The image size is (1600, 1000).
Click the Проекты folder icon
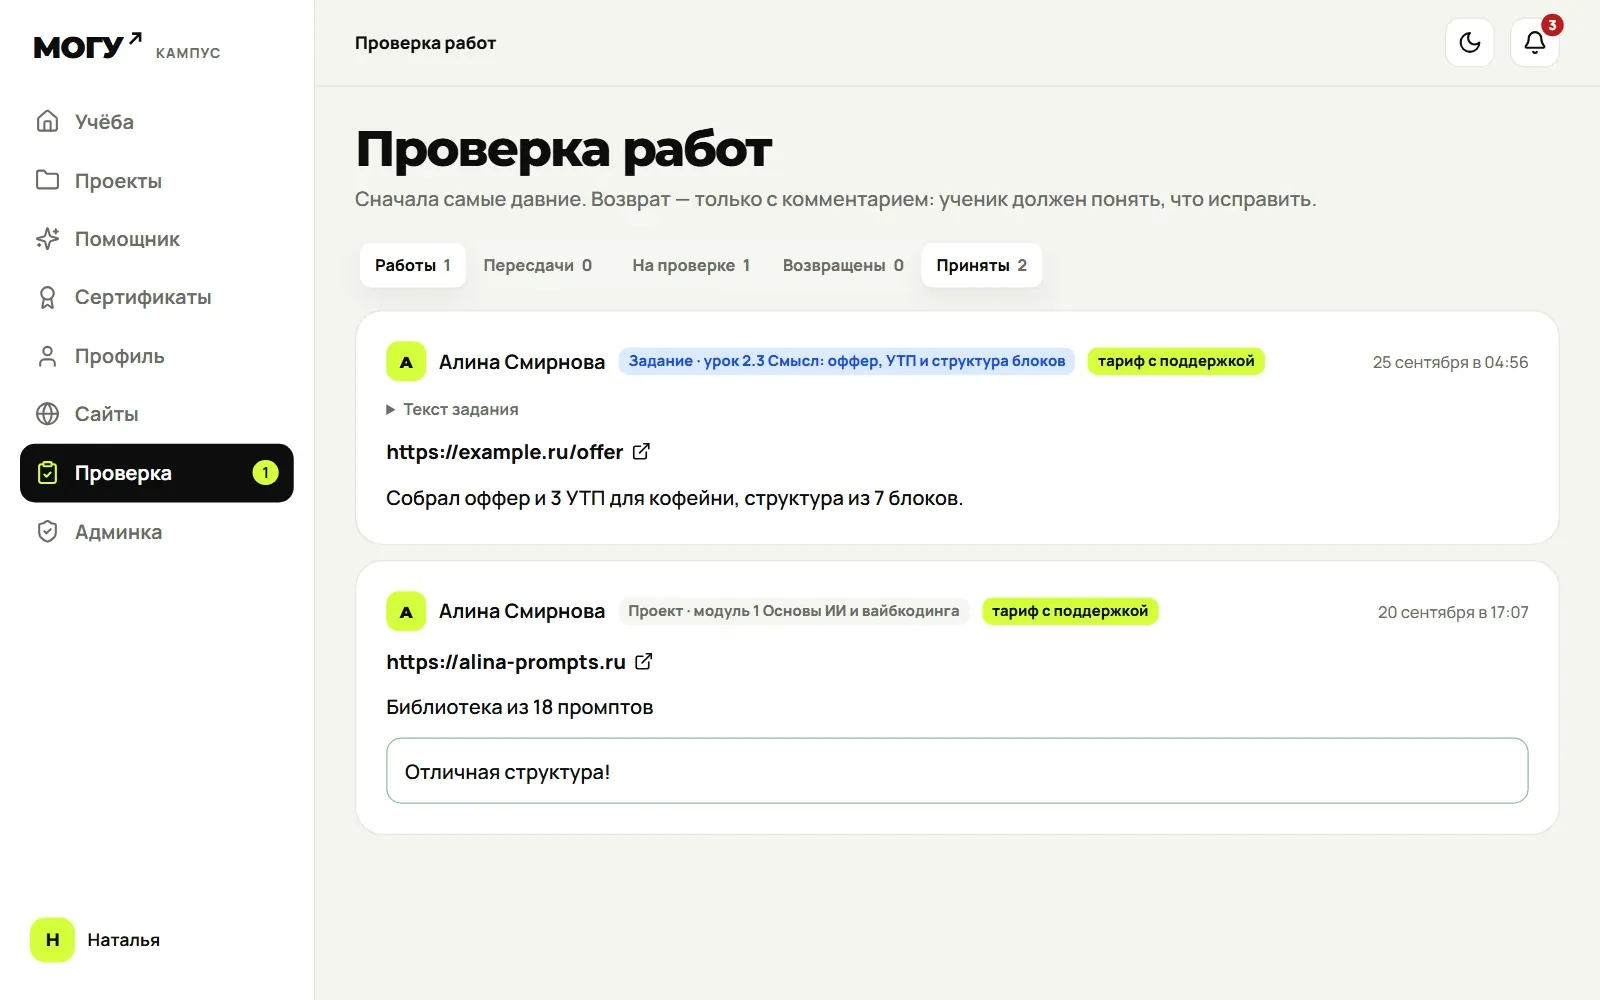47,180
